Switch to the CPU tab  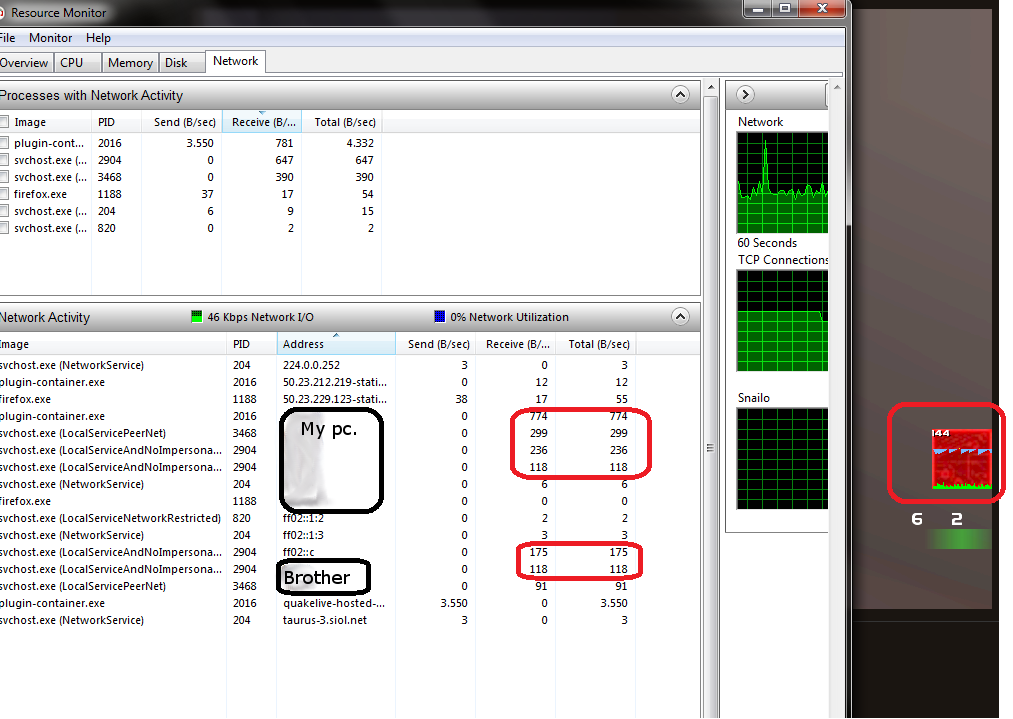72,62
